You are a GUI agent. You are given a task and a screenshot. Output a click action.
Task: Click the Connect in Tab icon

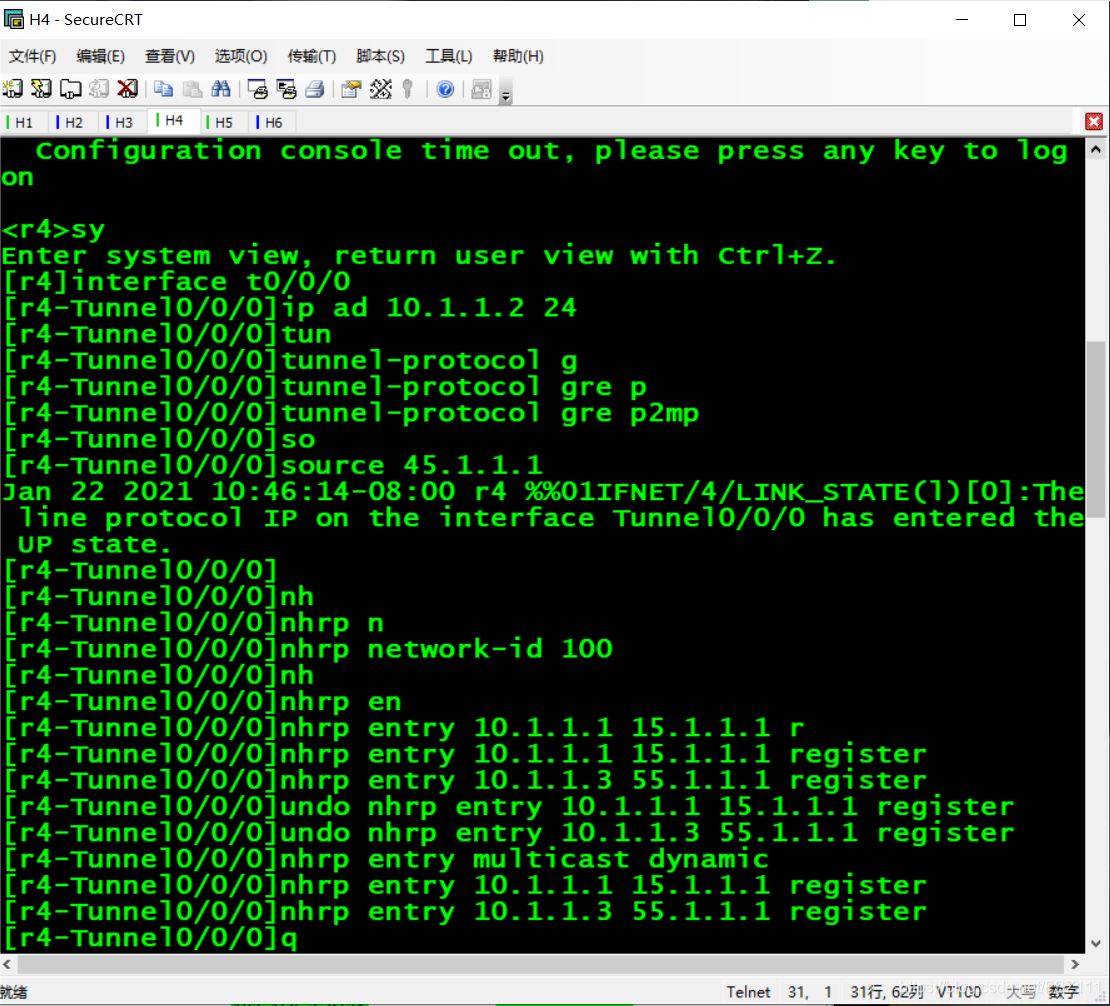click(70, 88)
